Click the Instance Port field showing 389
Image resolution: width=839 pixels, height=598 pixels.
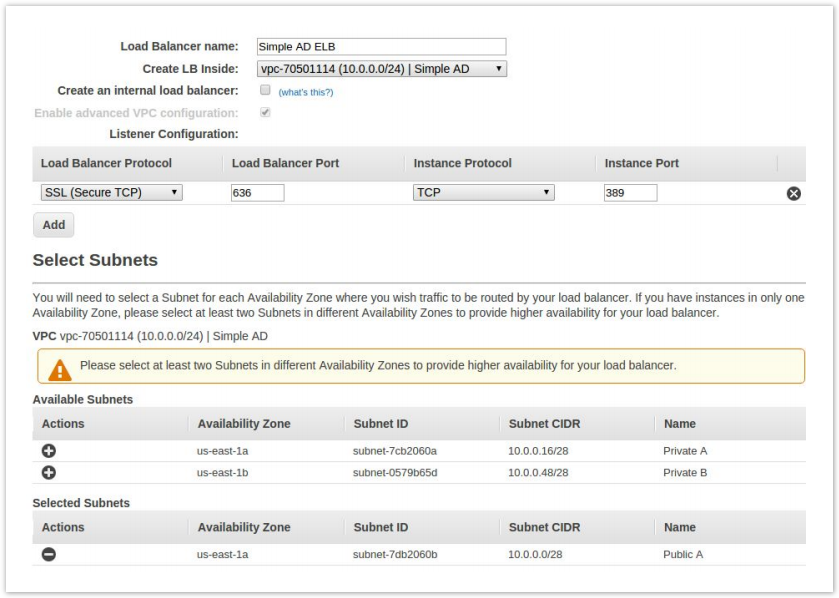[x=630, y=193]
